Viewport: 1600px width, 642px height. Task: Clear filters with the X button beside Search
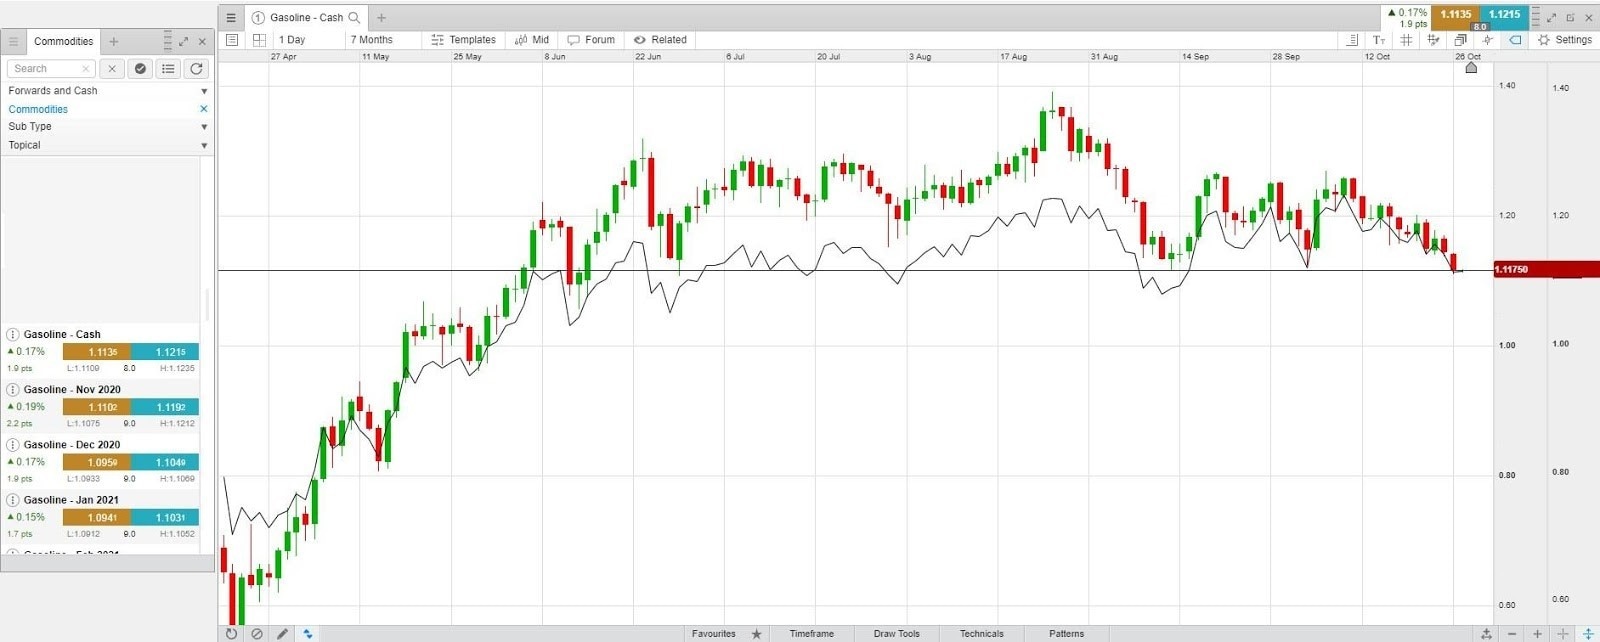(112, 68)
